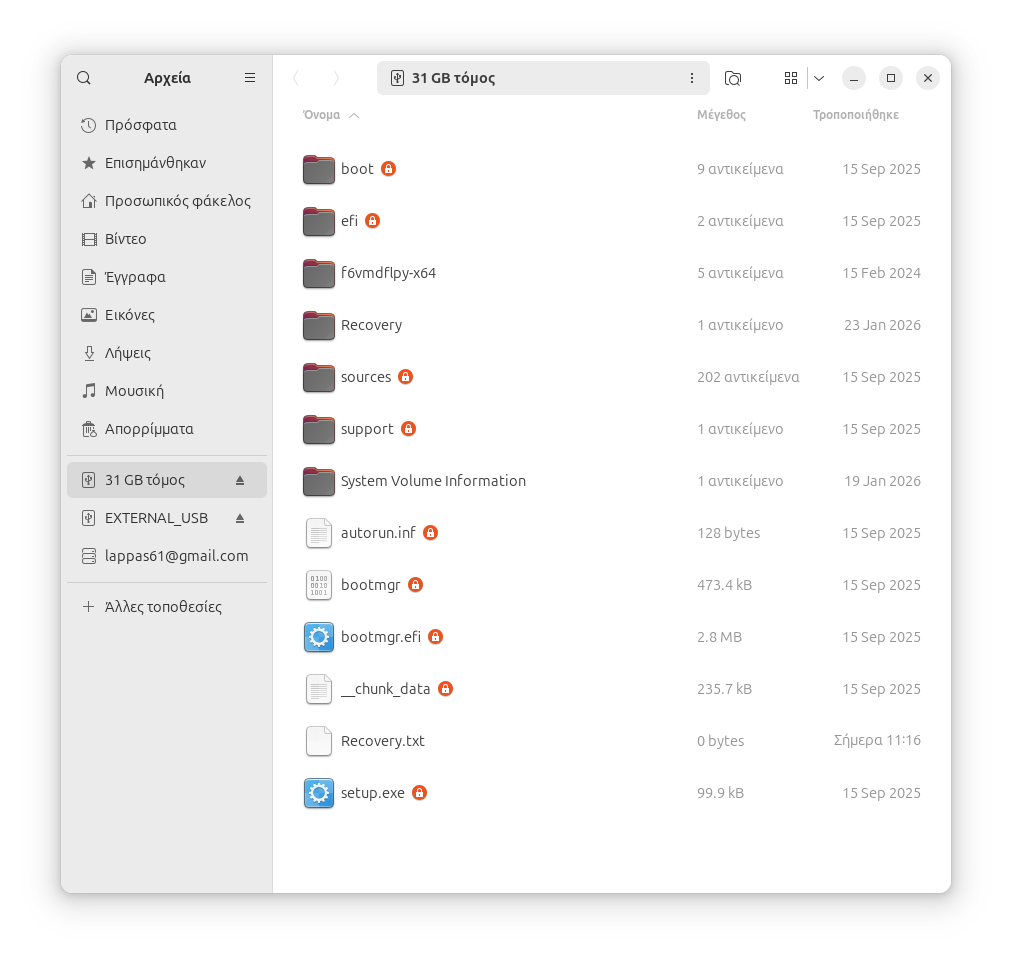
Task: Open the sidebar hamburger menu
Action: coord(250,78)
